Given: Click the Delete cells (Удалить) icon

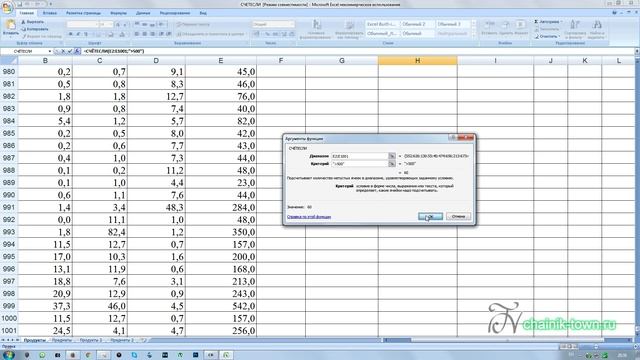Looking at the screenshot, I should click(505, 24).
